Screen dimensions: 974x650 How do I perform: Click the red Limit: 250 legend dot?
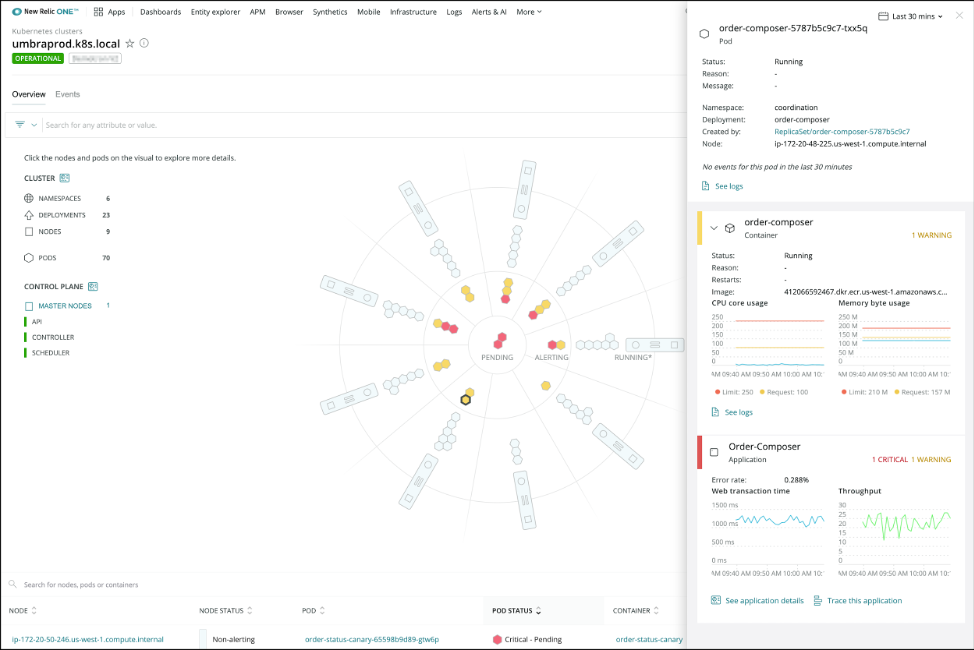(717, 392)
